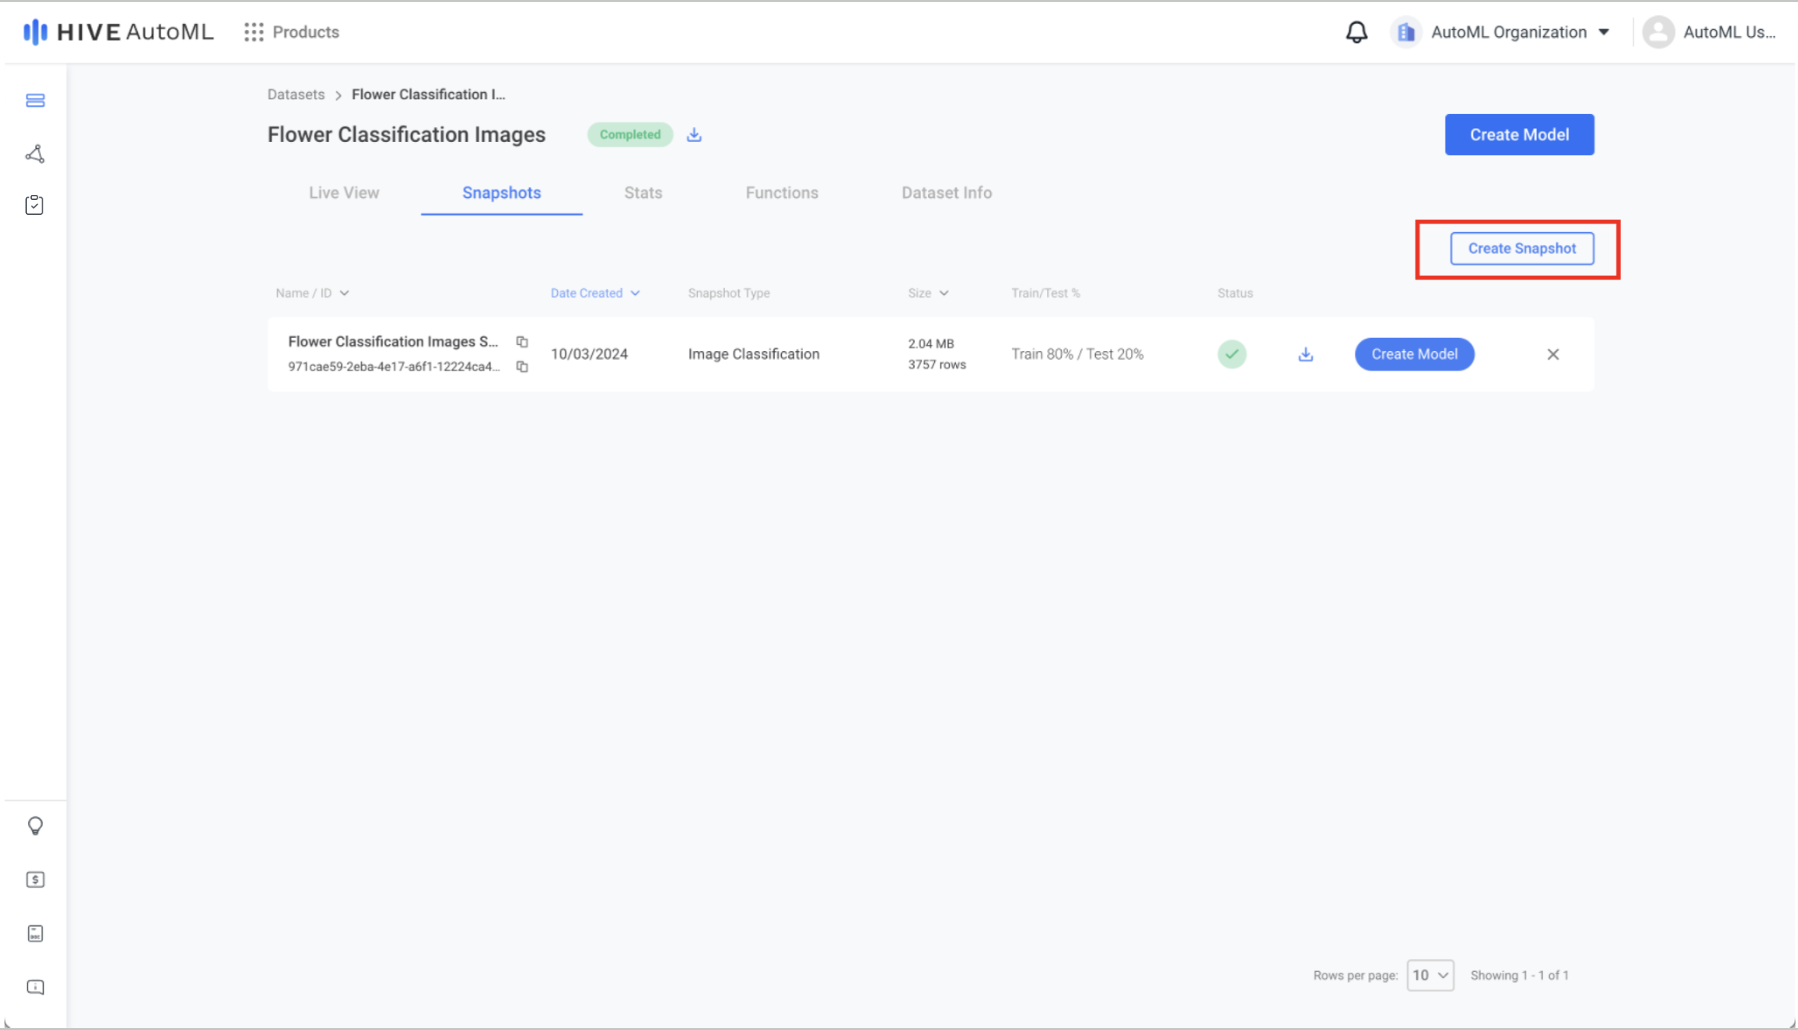Copy the snapshot name
The height and width of the screenshot is (1030, 1798).
point(522,342)
